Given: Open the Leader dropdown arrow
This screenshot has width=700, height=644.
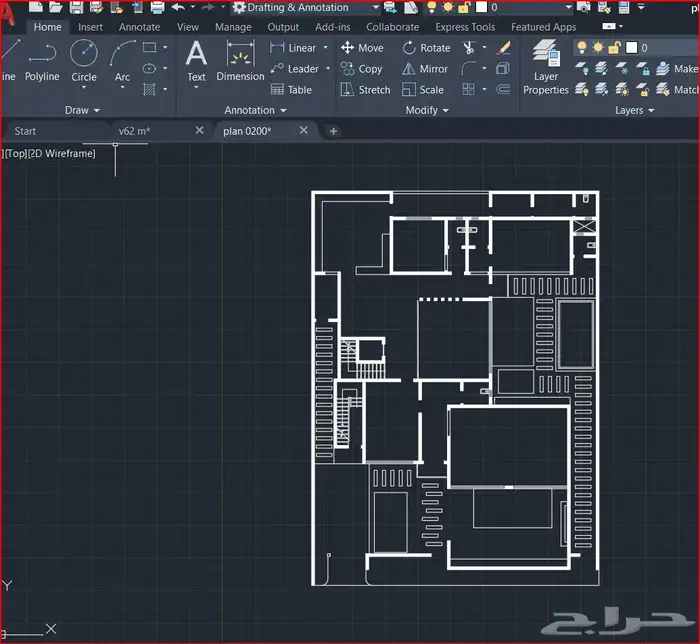Looking at the screenshot, I should pyautogui.click(x=329, y=69).
